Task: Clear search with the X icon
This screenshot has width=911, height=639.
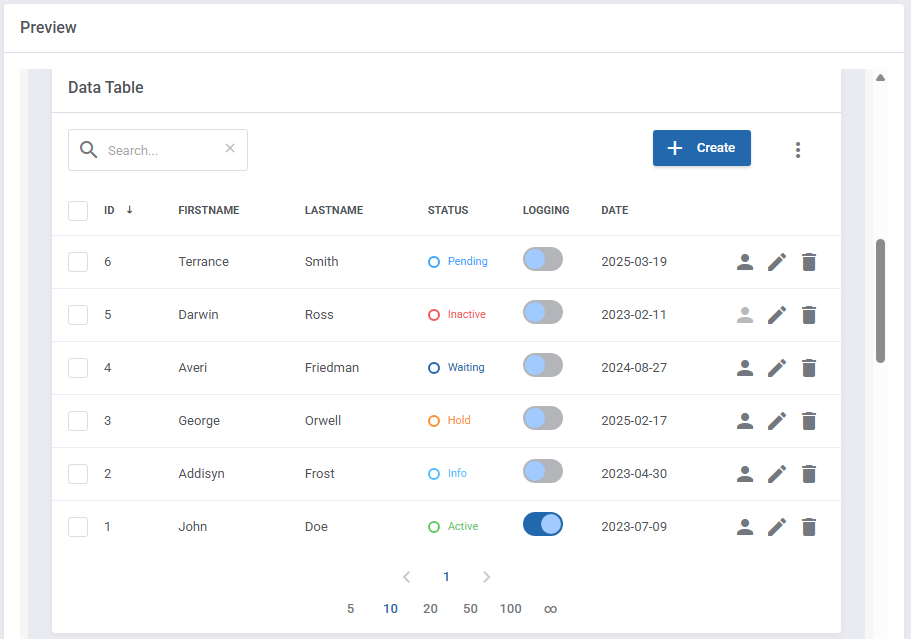Action: point(230,149)
